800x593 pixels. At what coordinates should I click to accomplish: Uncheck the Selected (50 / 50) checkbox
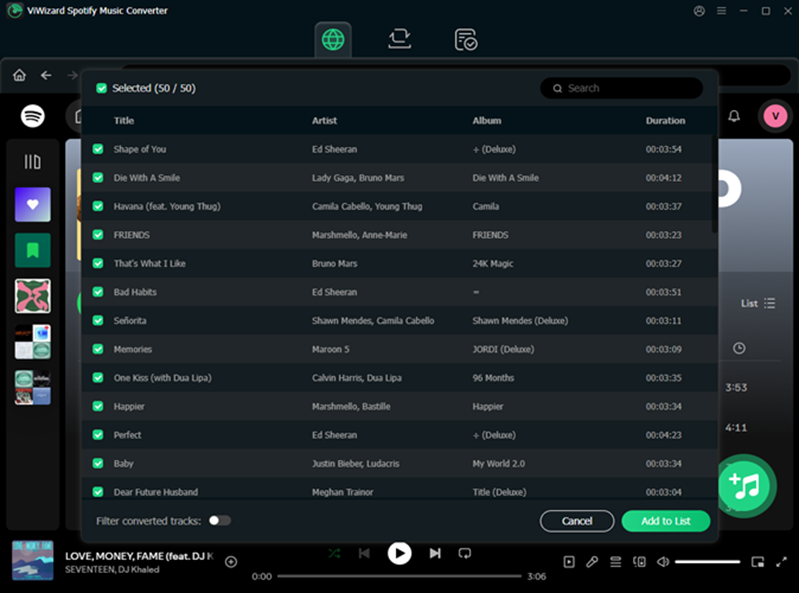point(101,88)
